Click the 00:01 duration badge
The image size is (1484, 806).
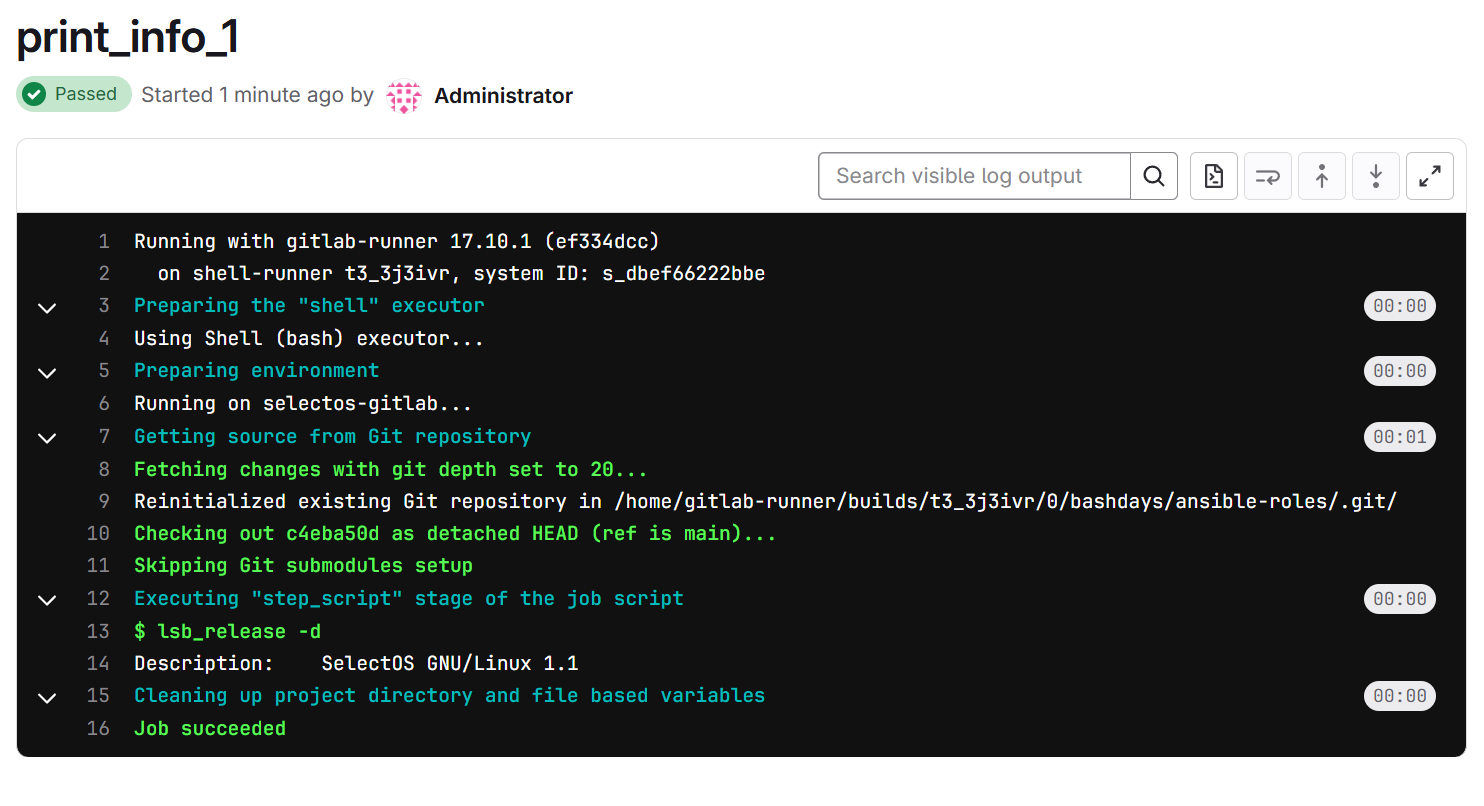pos(1399,437)
